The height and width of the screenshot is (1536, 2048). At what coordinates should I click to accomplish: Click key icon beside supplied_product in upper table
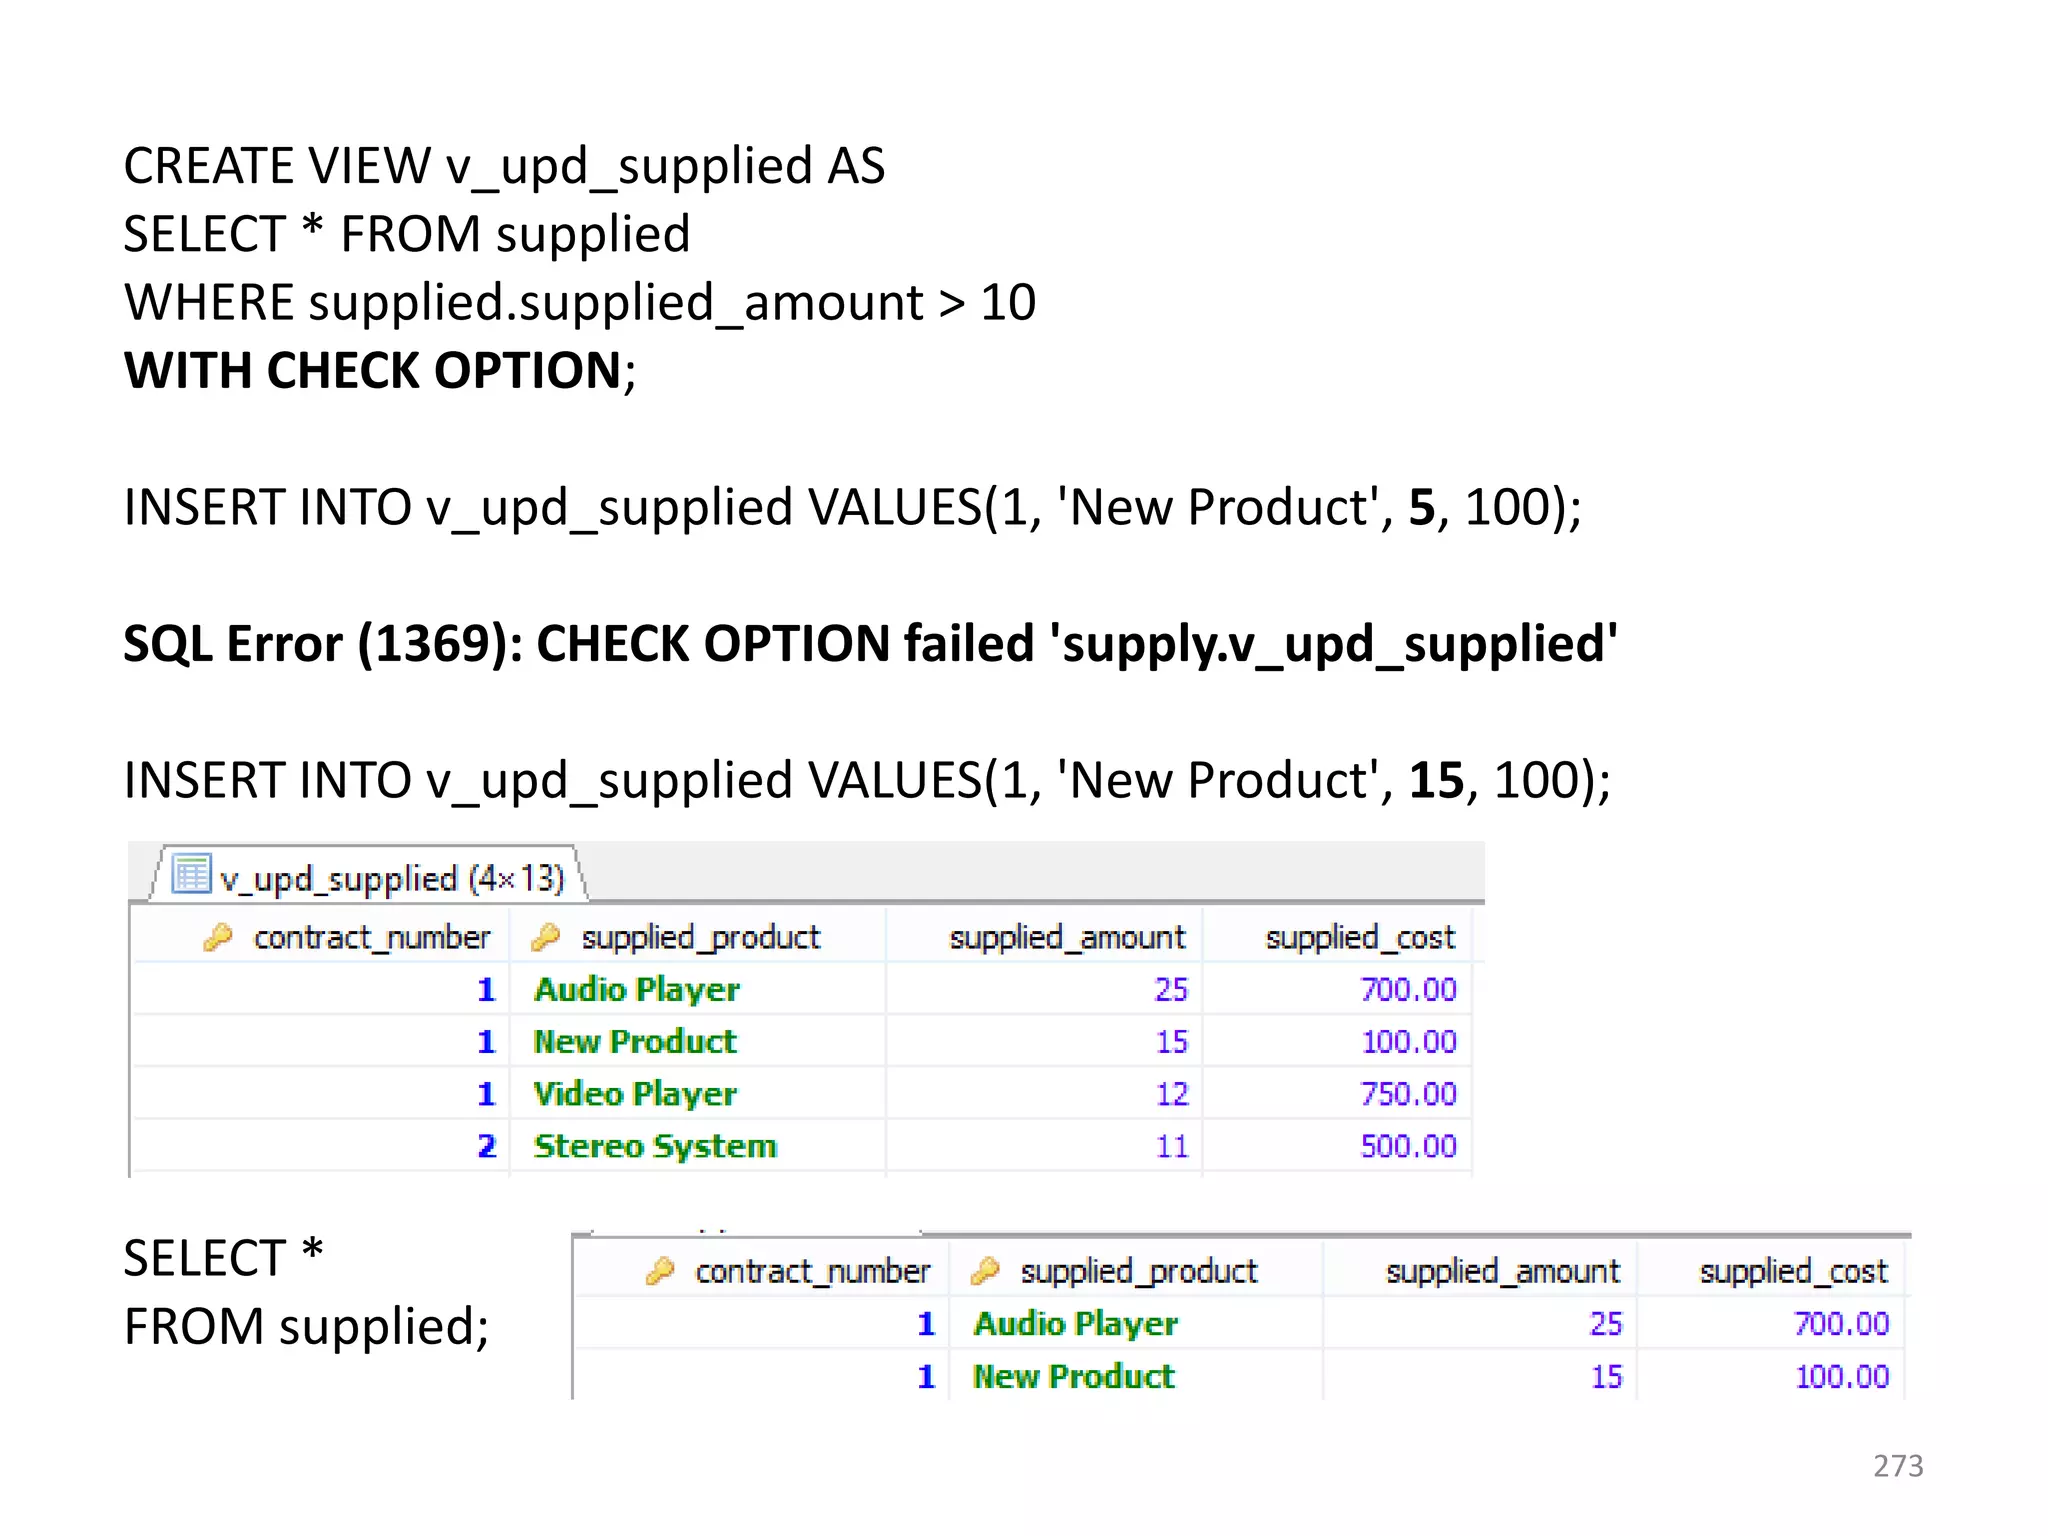coord(545,937)
